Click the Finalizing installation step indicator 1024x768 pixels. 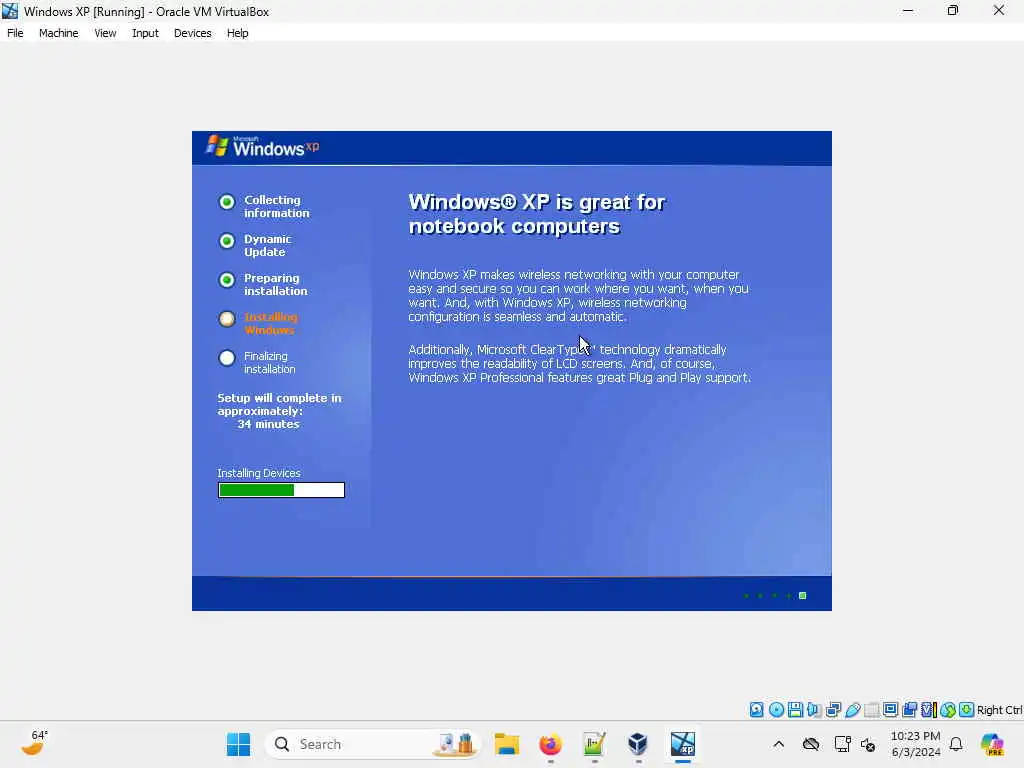coord(227,358)
